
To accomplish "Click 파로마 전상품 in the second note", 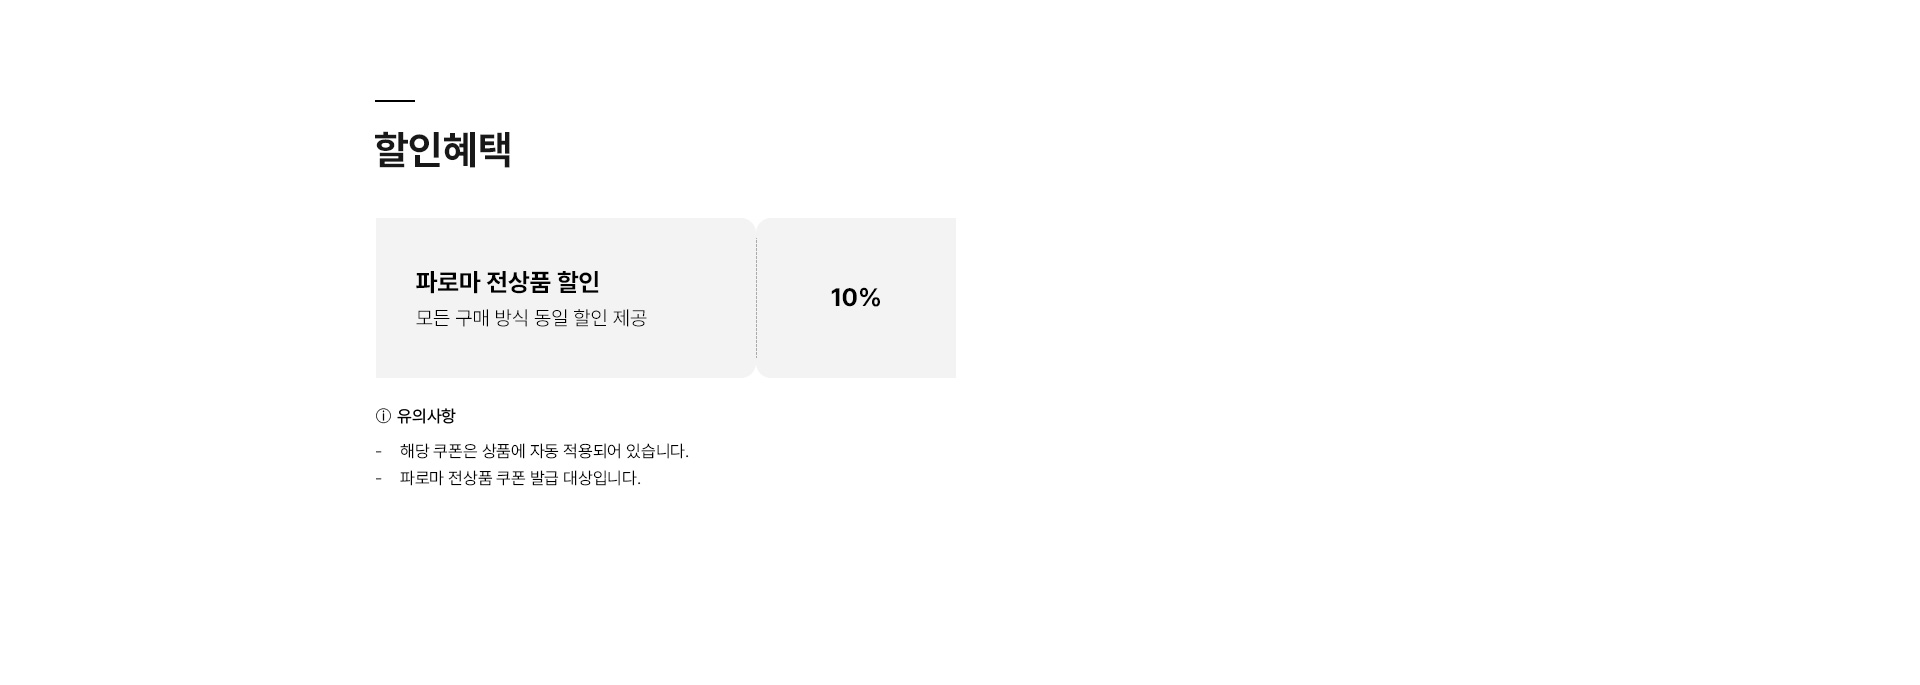I will (x=446, y=478).
